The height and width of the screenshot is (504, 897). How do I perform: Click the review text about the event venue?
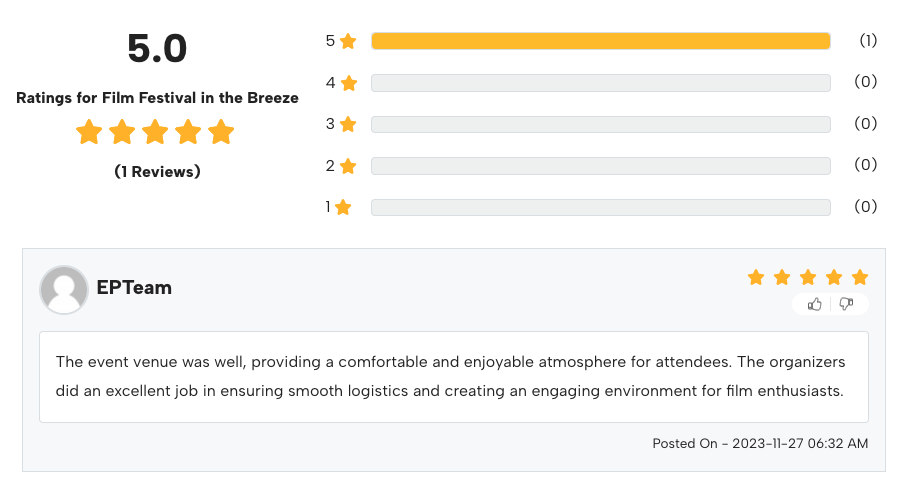[x=450, y=376]
